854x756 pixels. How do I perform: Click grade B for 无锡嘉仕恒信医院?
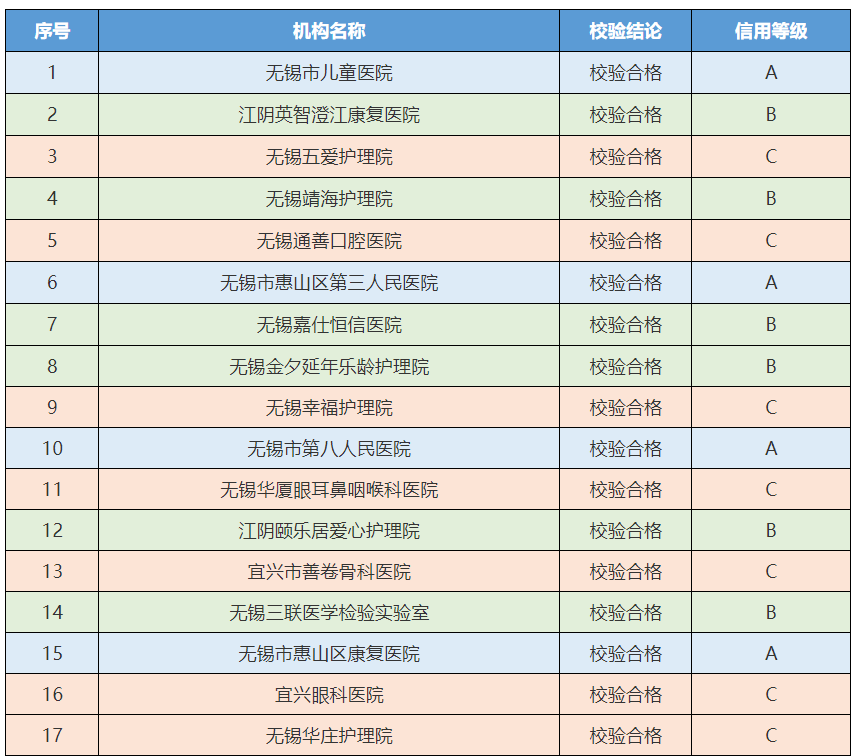click(771, 324)
